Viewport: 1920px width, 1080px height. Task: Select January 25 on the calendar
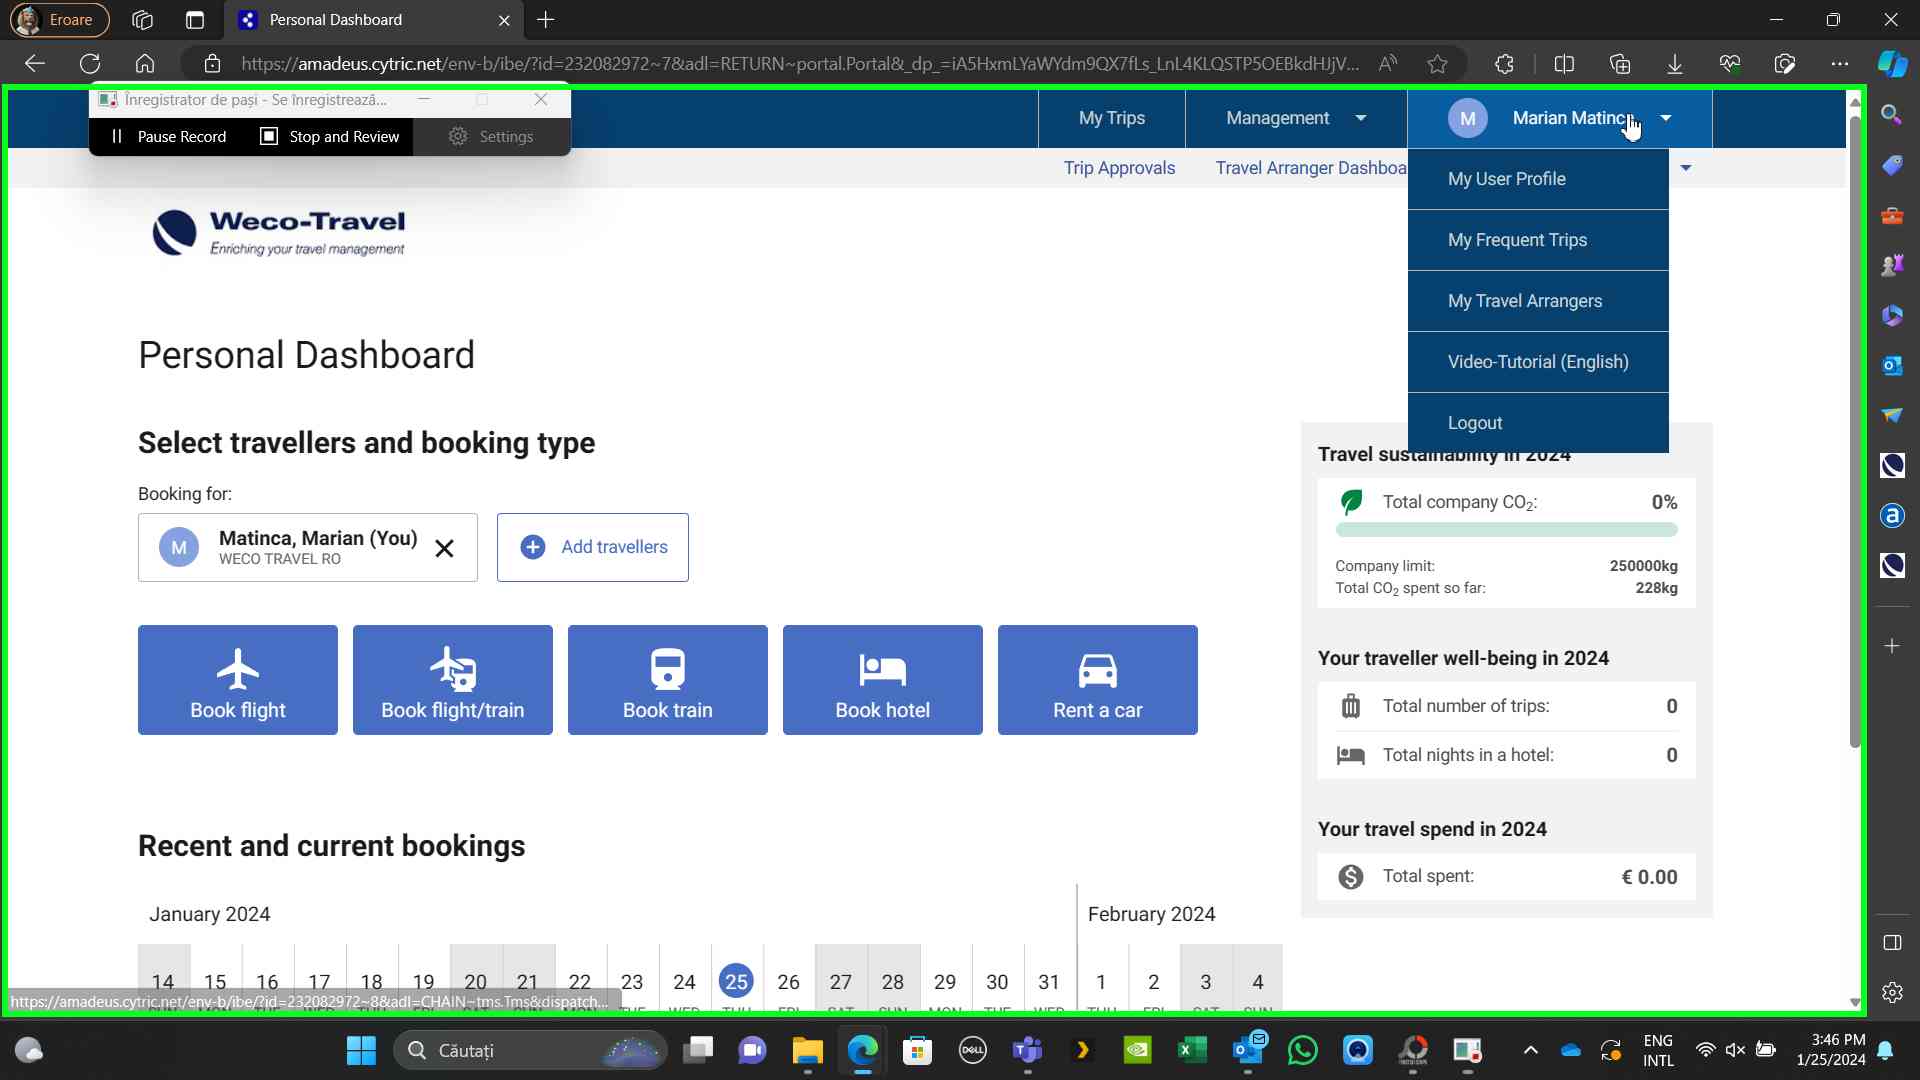736,981
